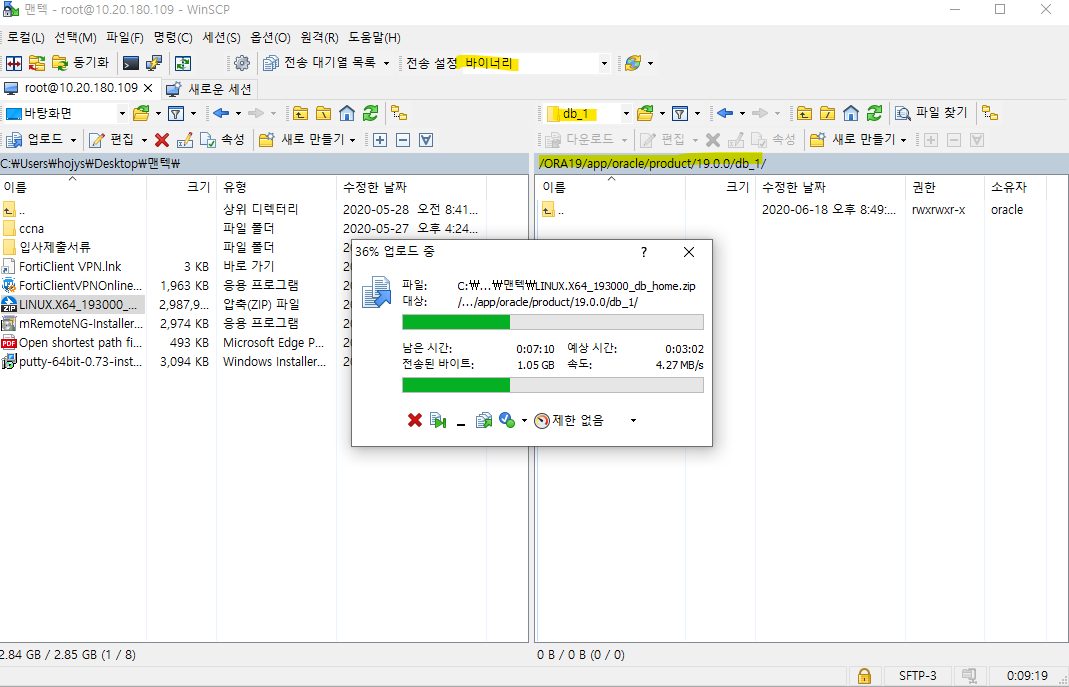Click the local 속성 button

click(x=222, y=140)
